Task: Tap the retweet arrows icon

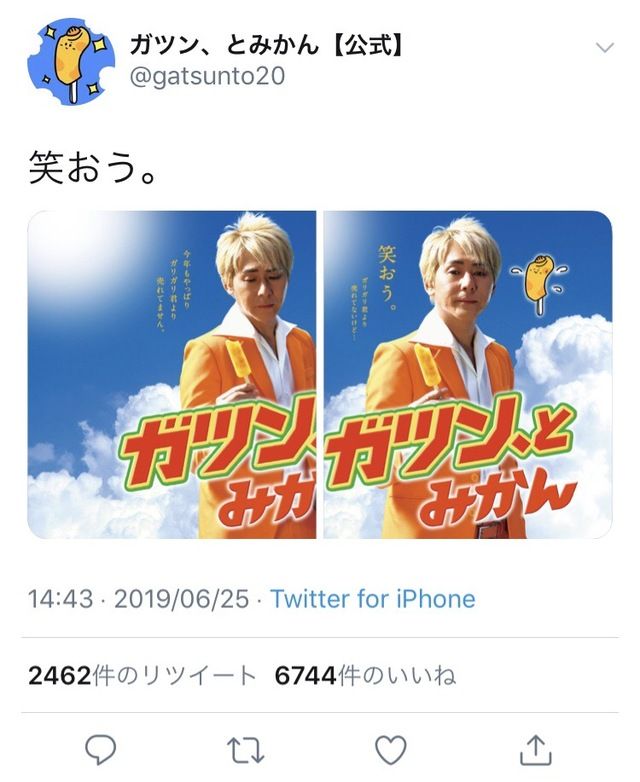Action: click(x=245, y=750)
